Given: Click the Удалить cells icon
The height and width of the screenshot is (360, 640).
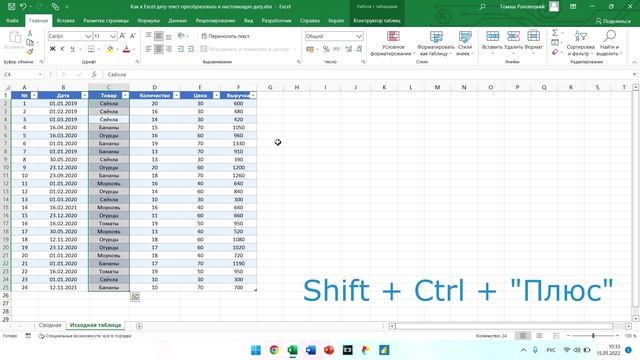Looking at the screenshot, I should coord(513,36).
